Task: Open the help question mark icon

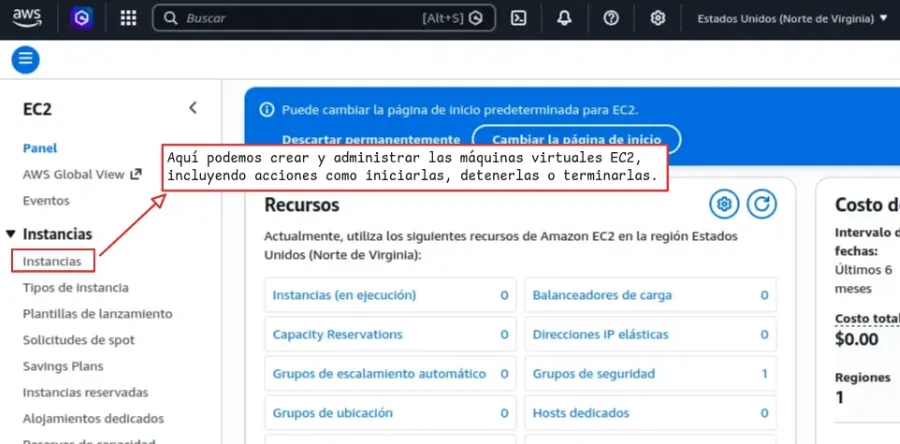Action: tap(611, 18)
